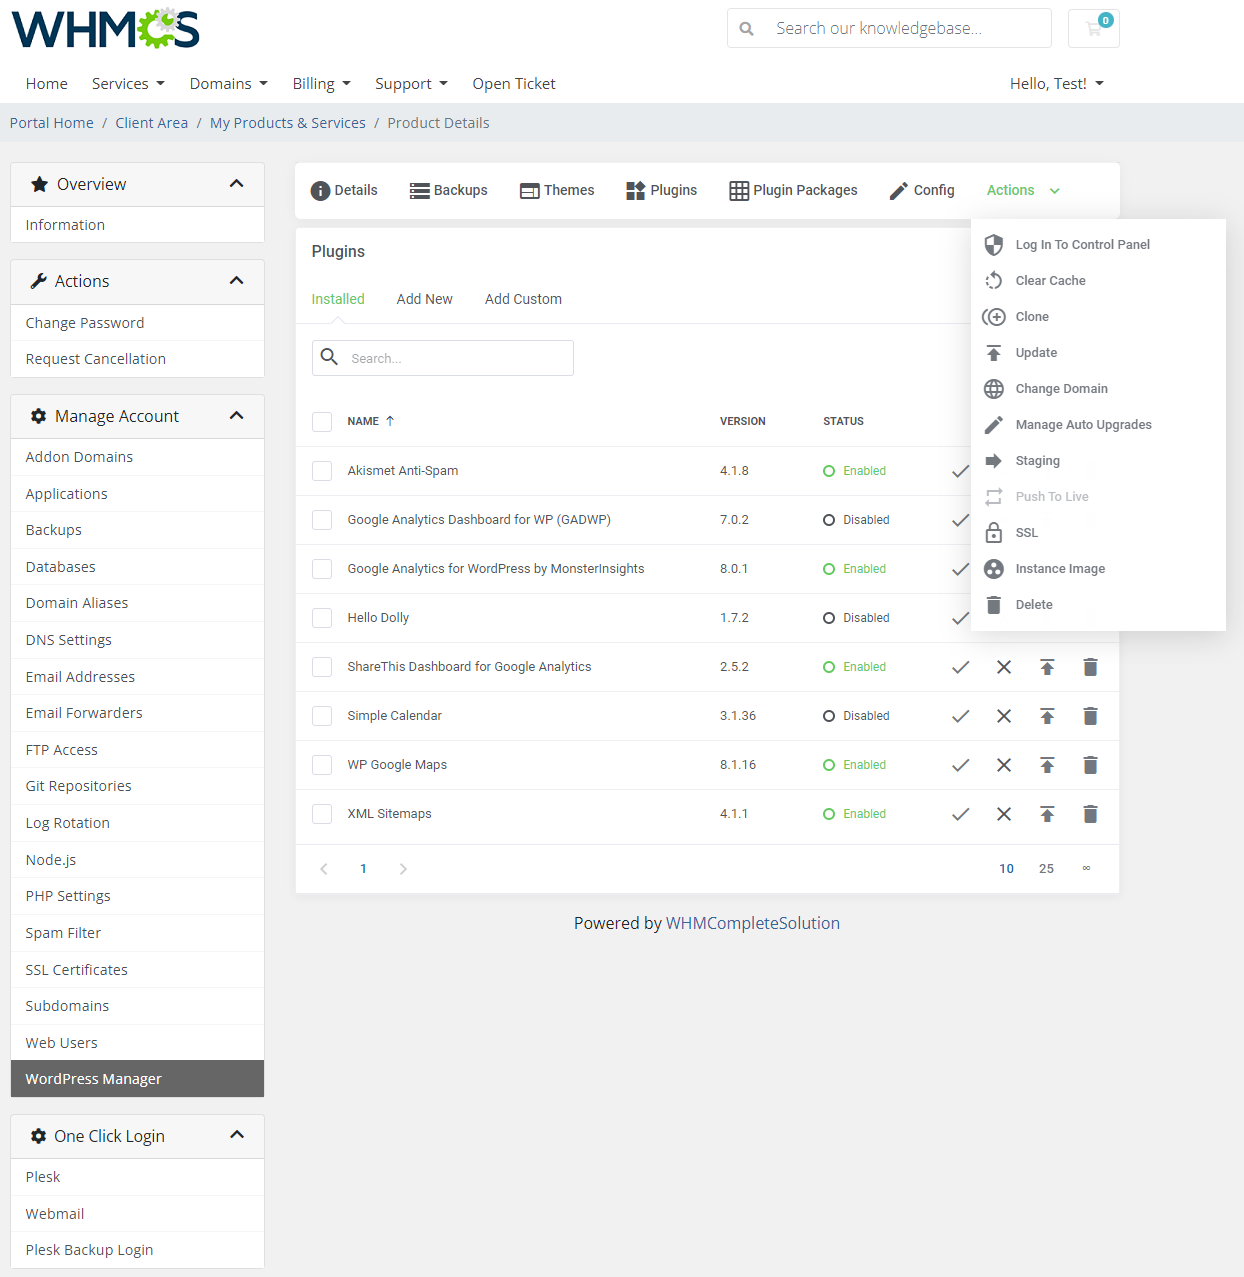
Task: Delete XML Sitemaps via trash icon
Action: point(1090,814)
